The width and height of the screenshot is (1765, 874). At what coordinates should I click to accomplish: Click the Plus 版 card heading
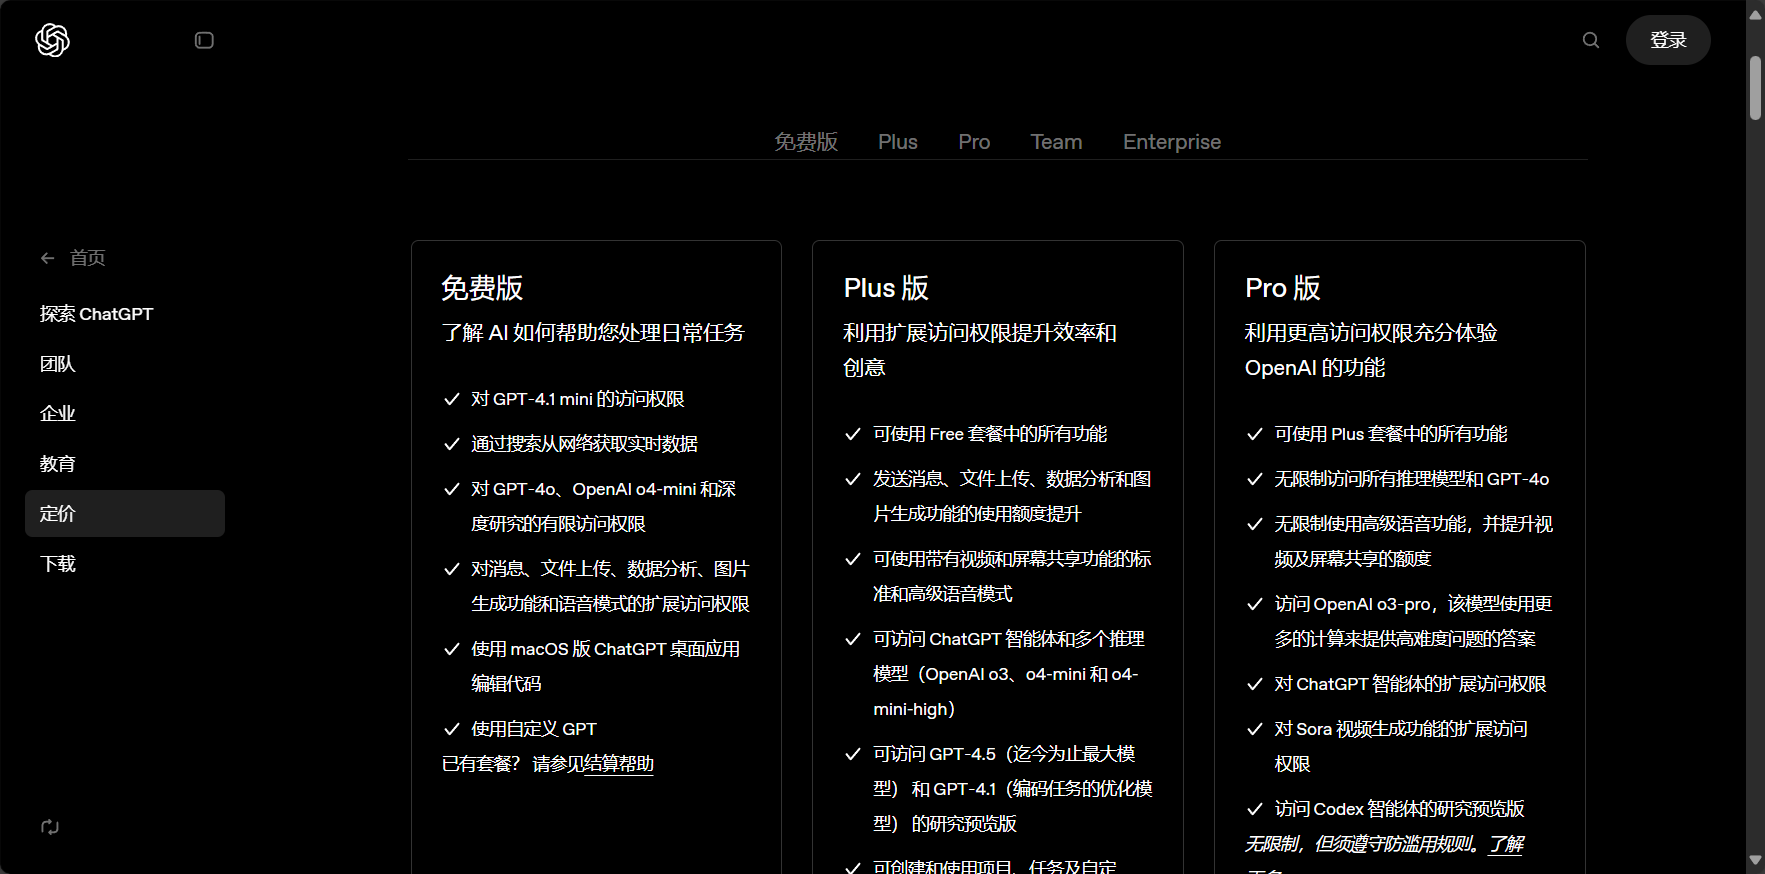(886, 288)
